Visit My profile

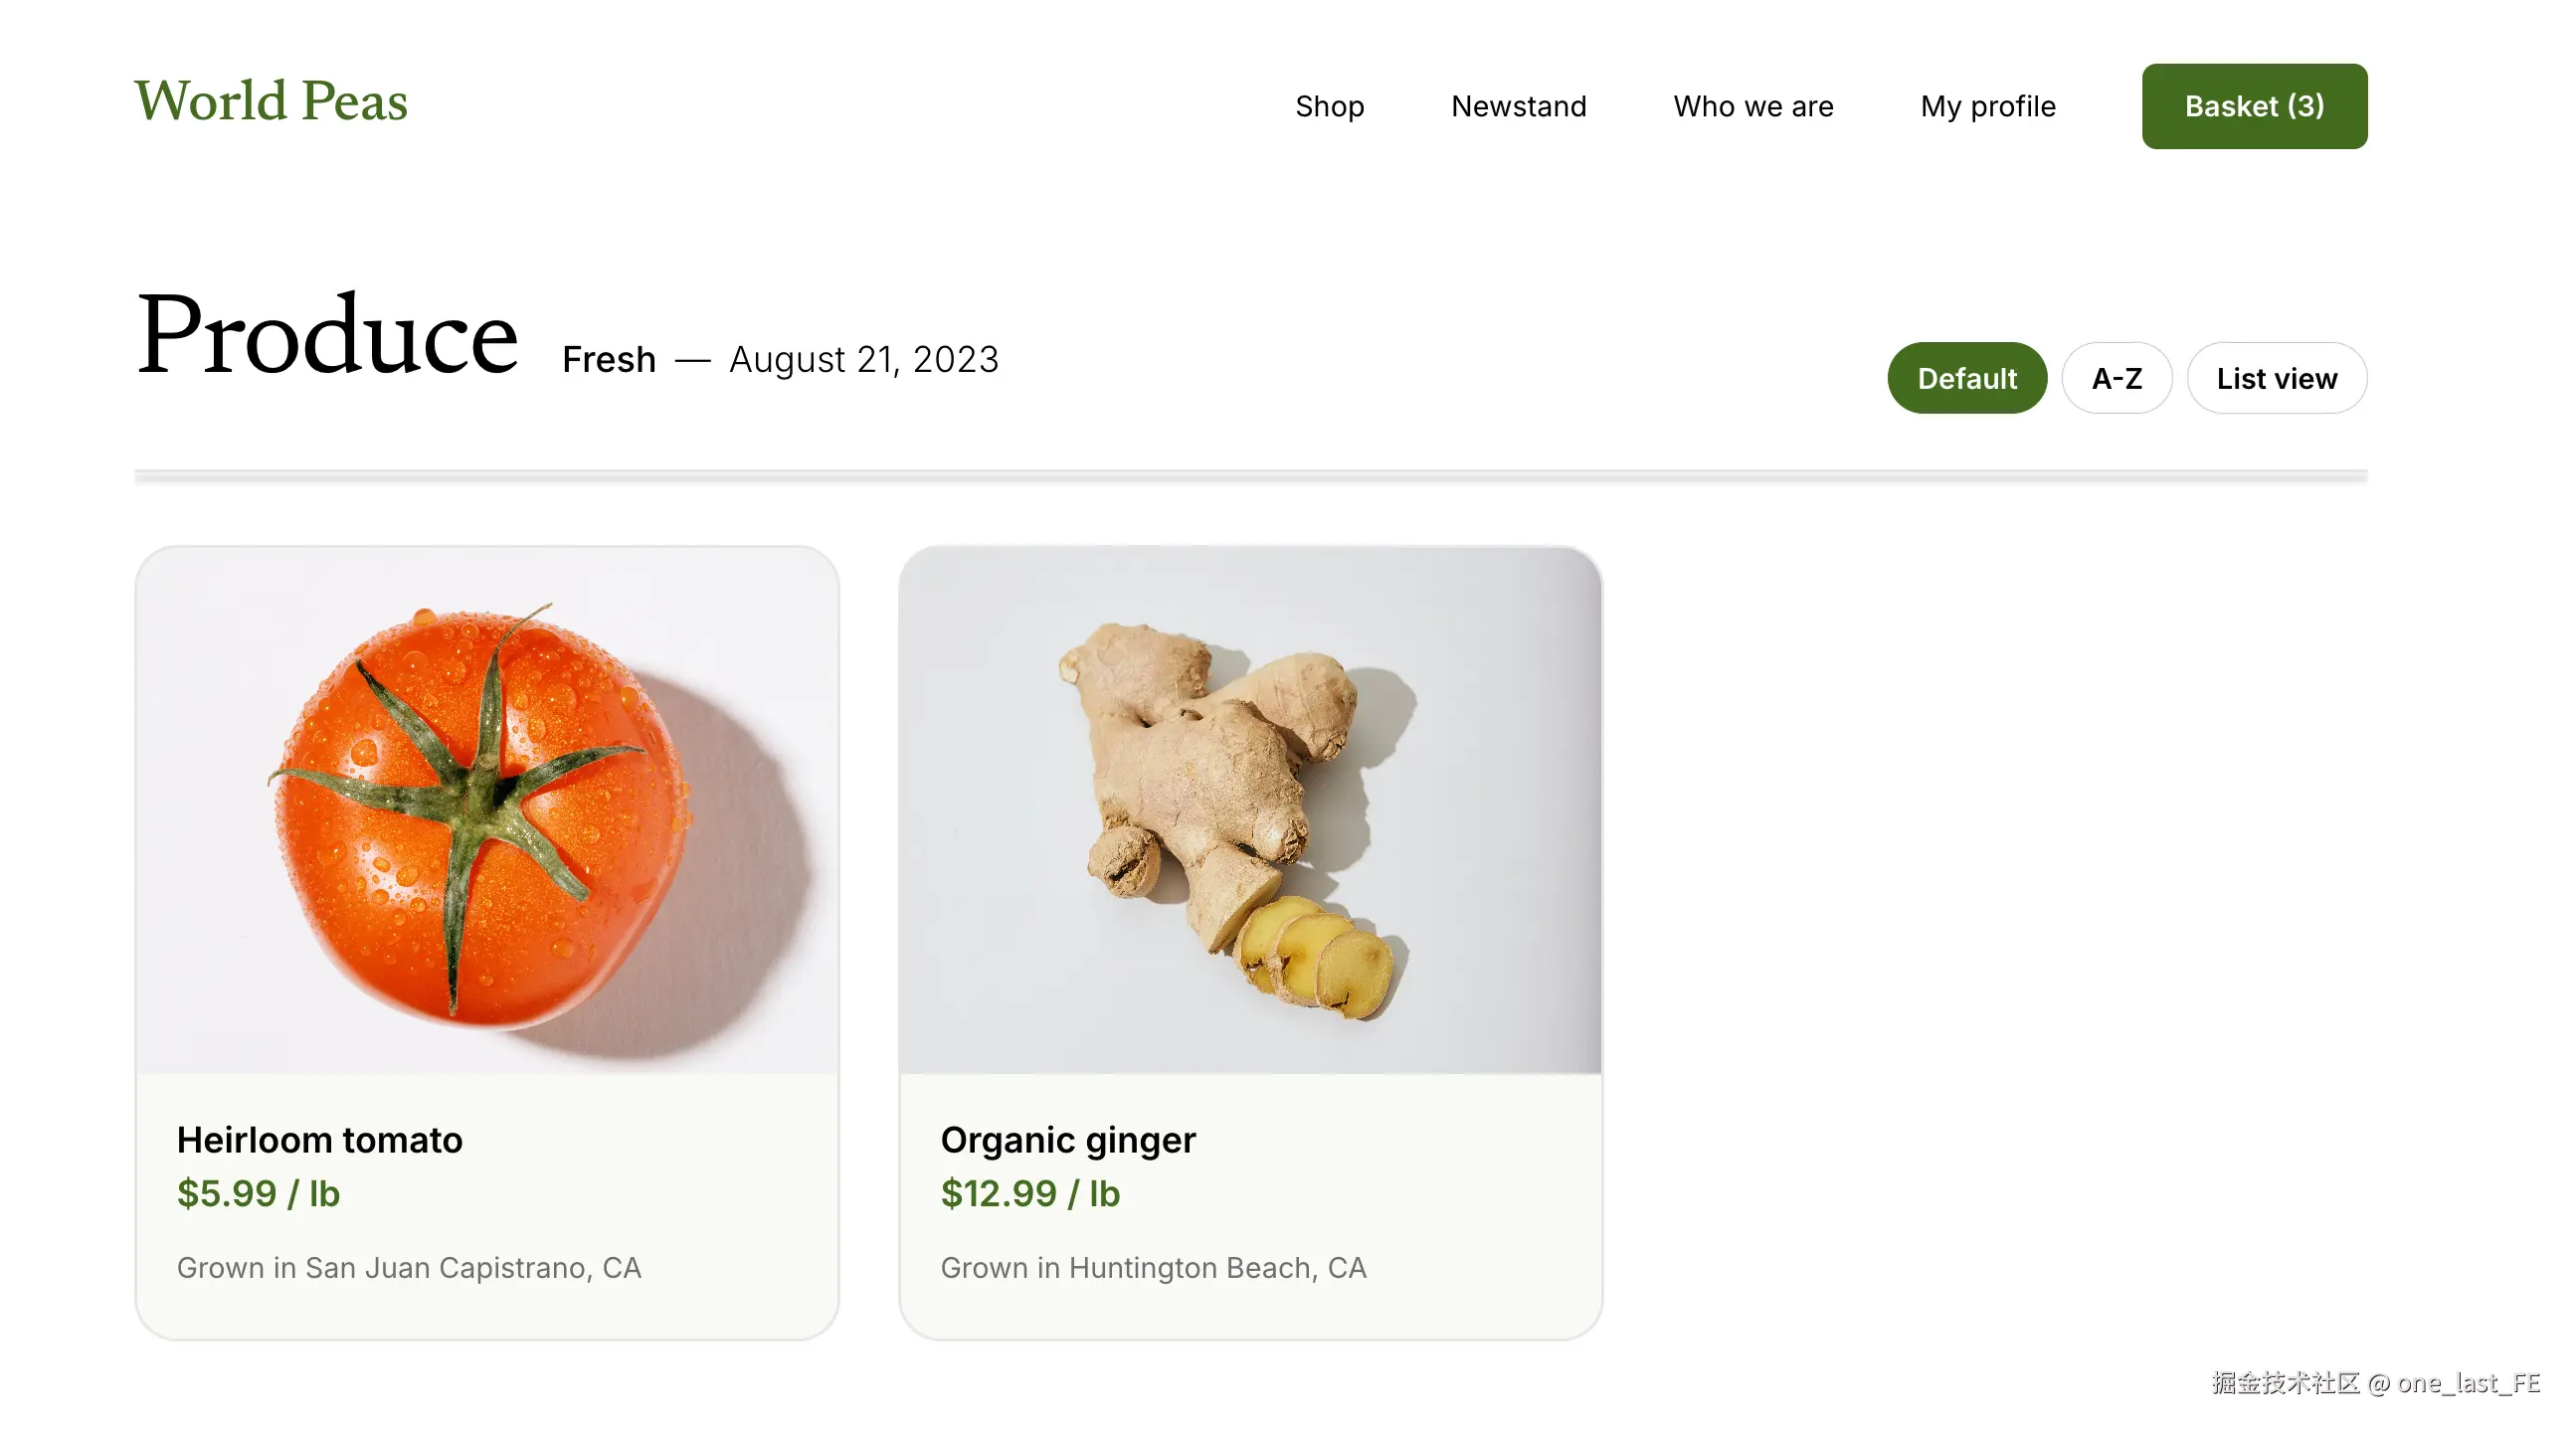(1988, 106)
